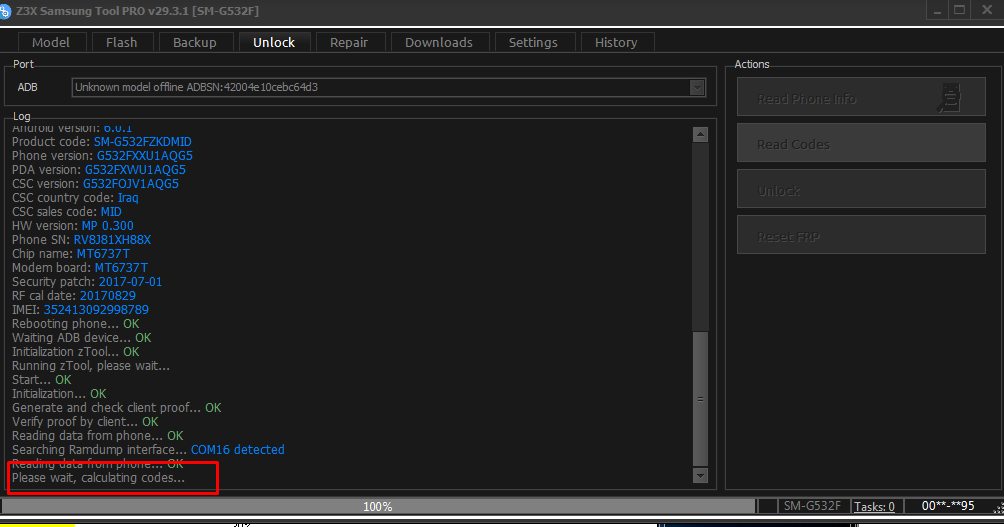This screenshot has height=527, width=1004.
Task: Maximize the Z3X Samsung Tool window
Action: pos(959,10)
